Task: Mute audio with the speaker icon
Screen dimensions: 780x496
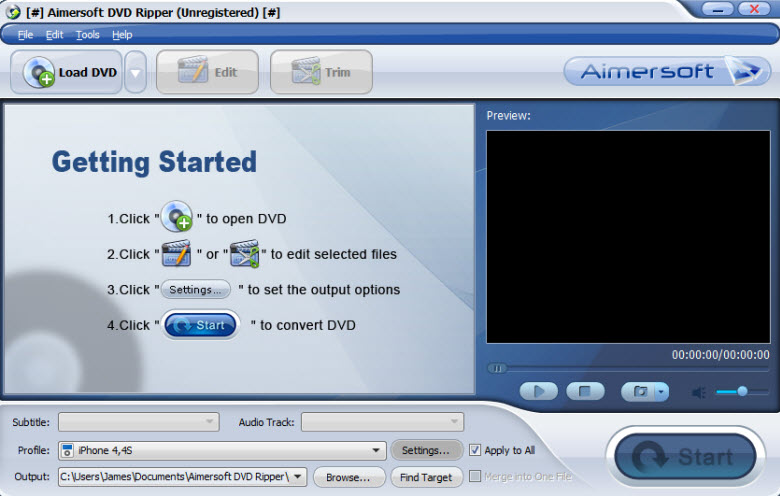Action: click(699, 393)
